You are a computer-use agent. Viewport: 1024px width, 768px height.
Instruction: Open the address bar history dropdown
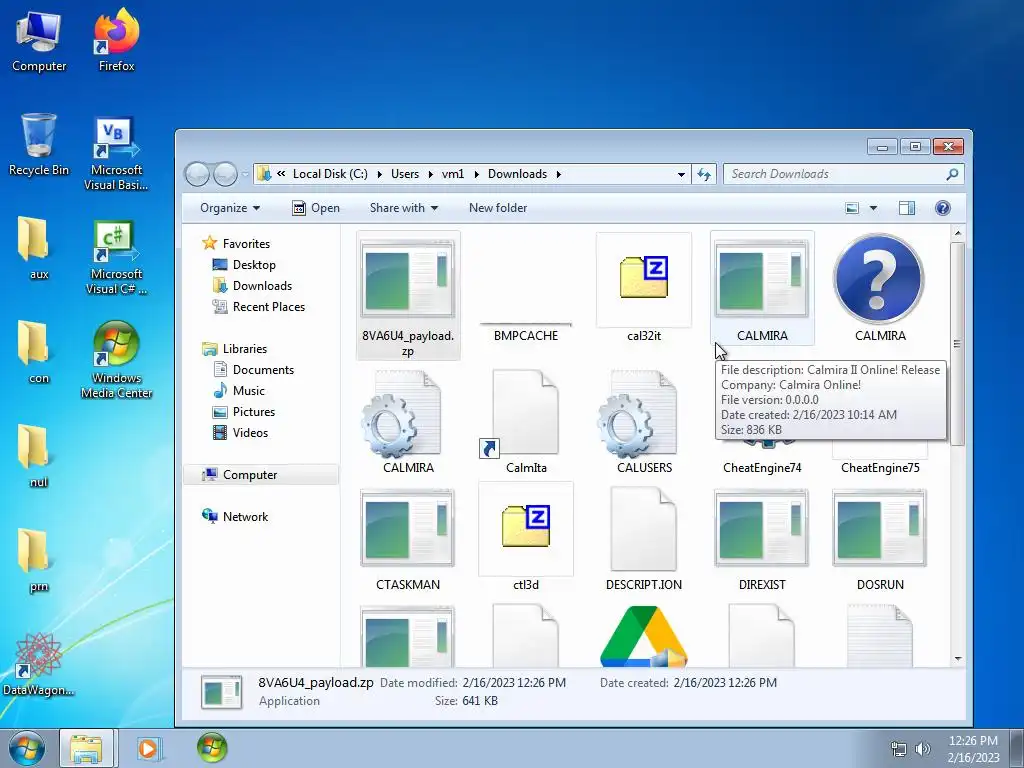click(681, 174)
